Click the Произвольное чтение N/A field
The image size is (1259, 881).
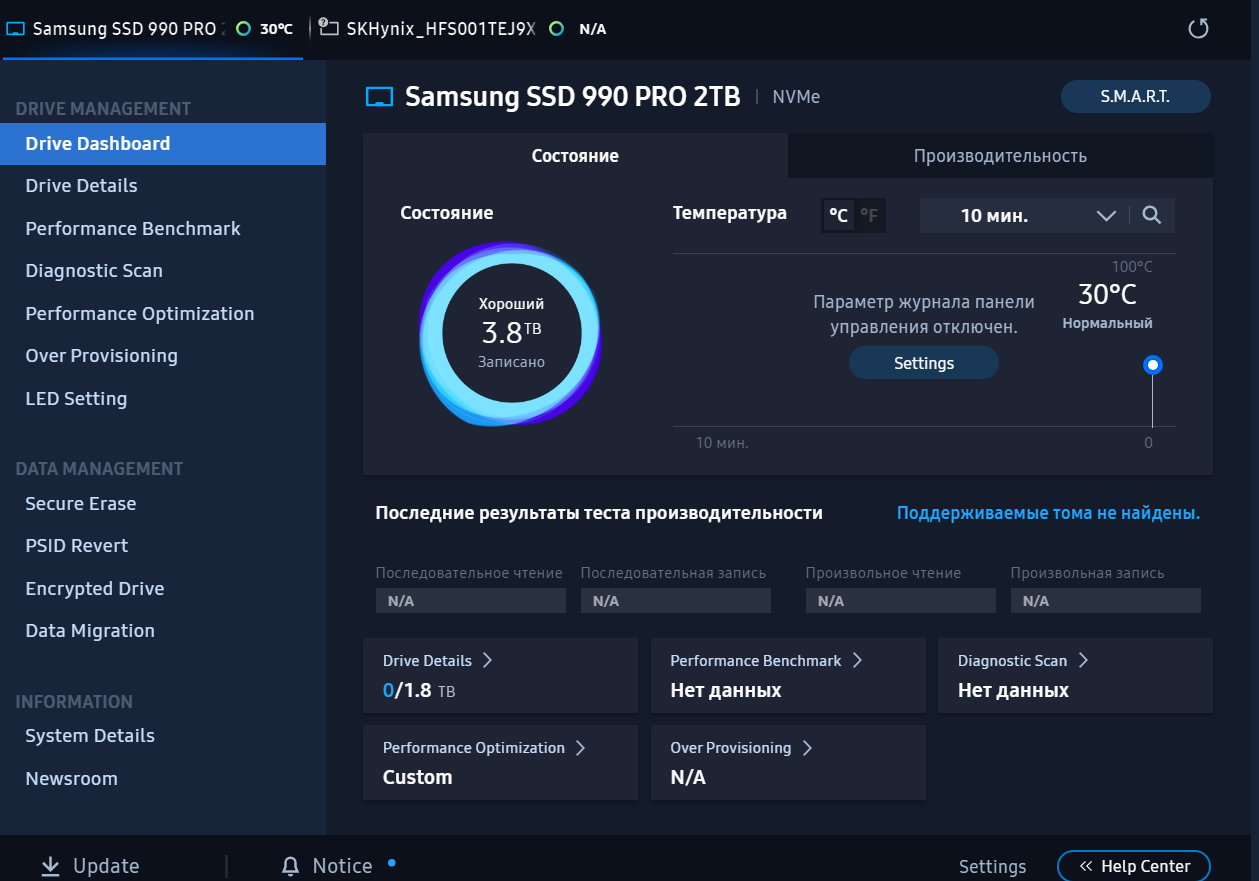click(x=901, y=601)
